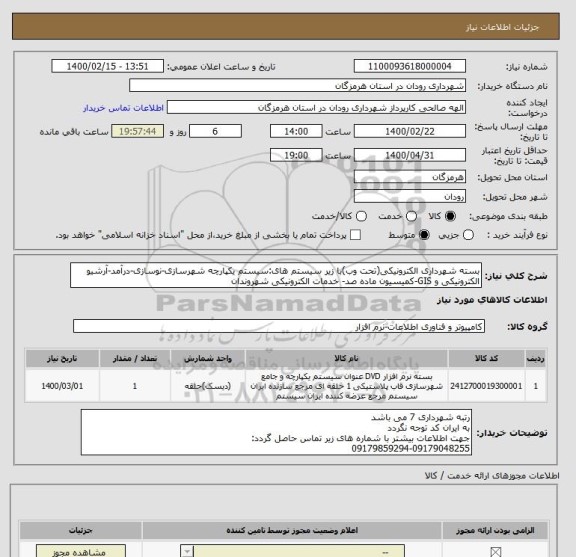Select the کالا radio button
This screenshot has width=576, height=557.
[450, 216]
